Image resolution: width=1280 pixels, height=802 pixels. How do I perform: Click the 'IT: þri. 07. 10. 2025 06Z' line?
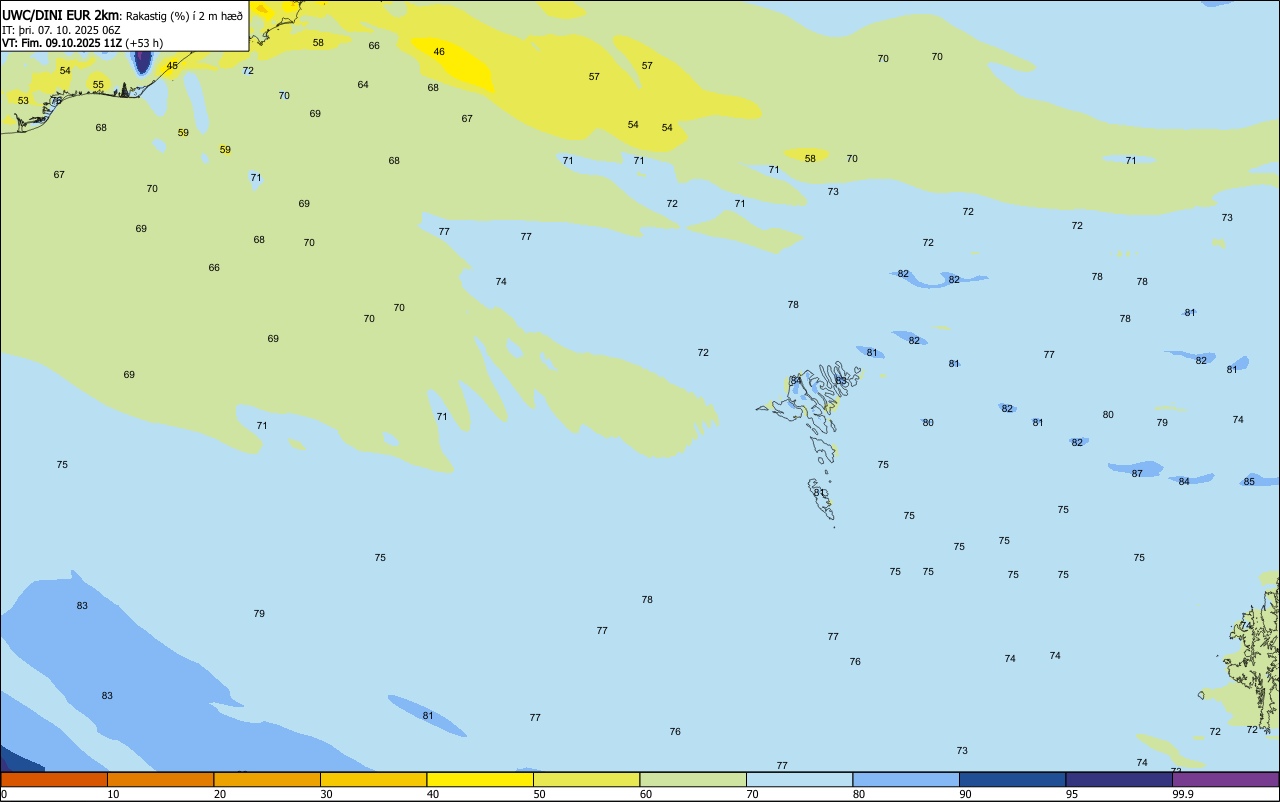(61, 30)
